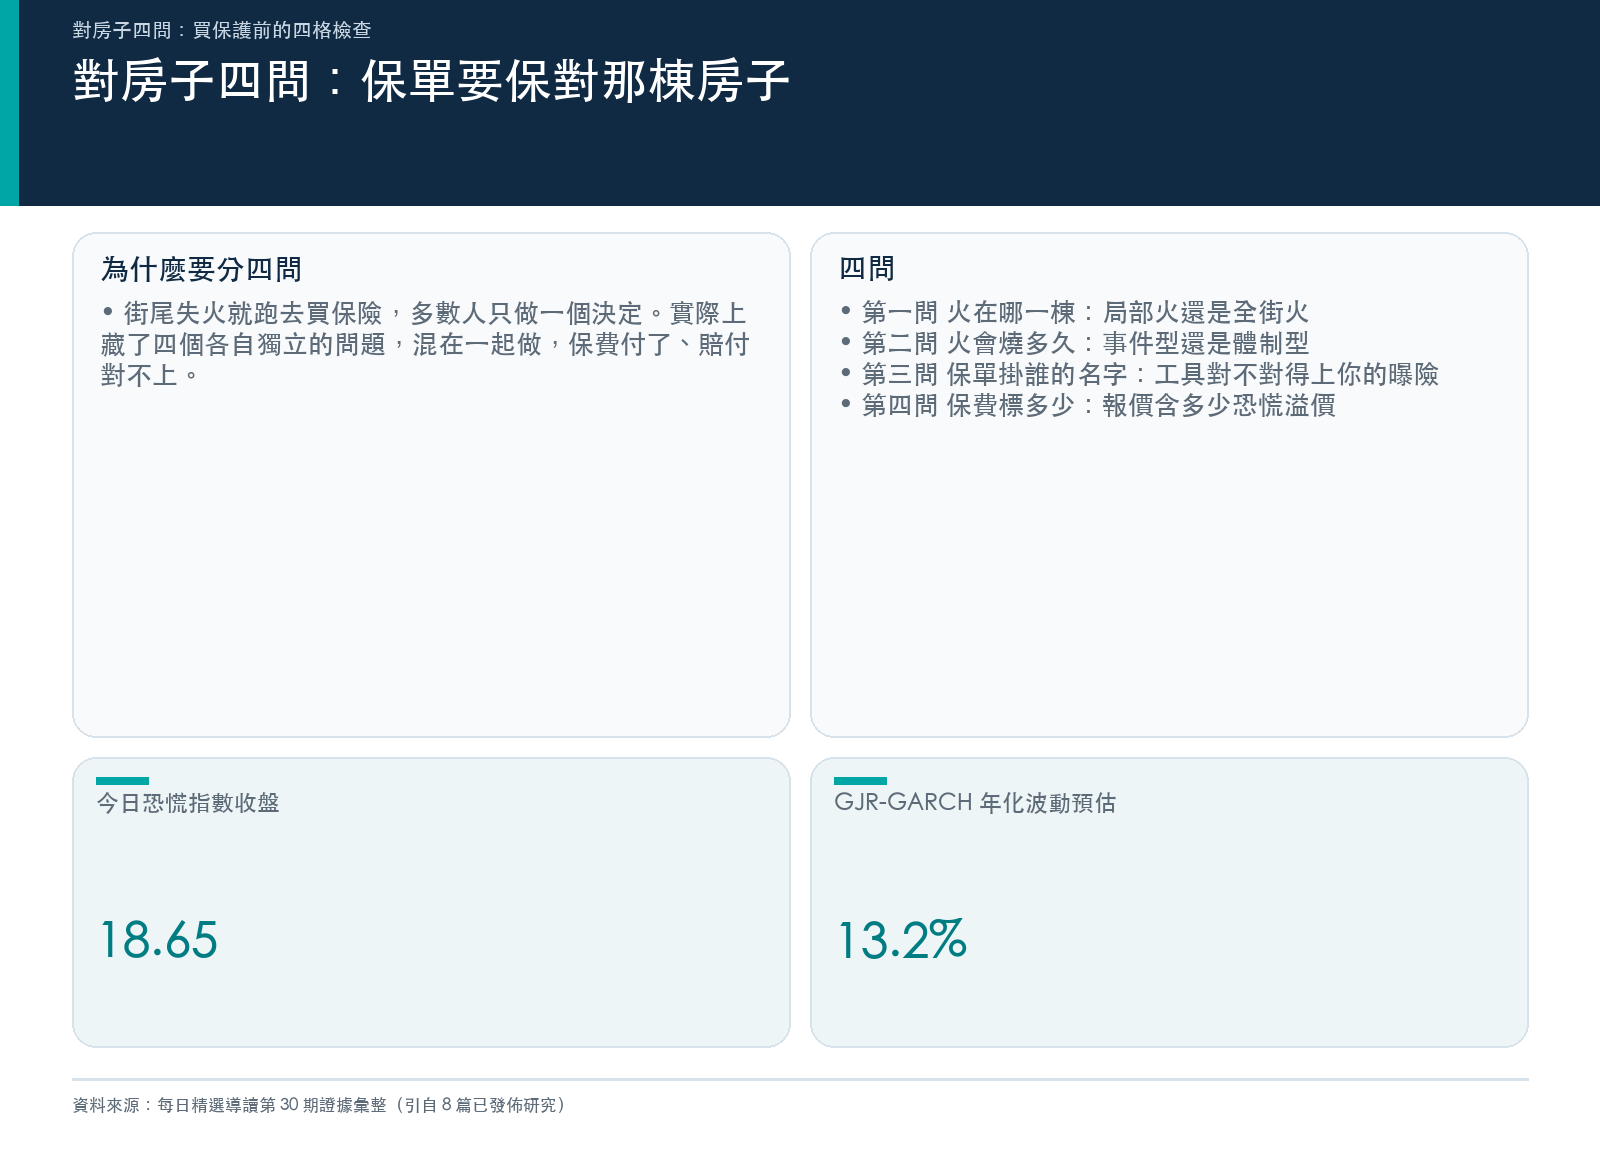Click bullet 第三問 保單掛誰的名字
The height and width of the screenshot is (1150, 1600).
coord(1140,374)
